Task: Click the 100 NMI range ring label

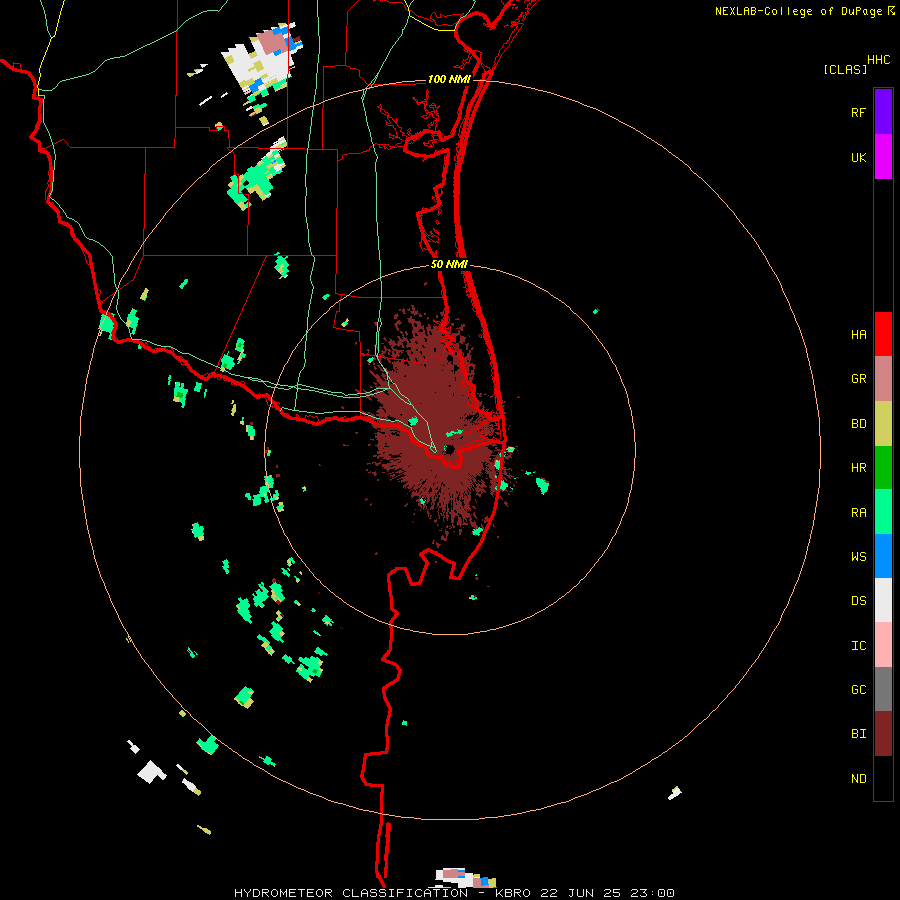Action: pyautogui.click(x=449, y=79)
